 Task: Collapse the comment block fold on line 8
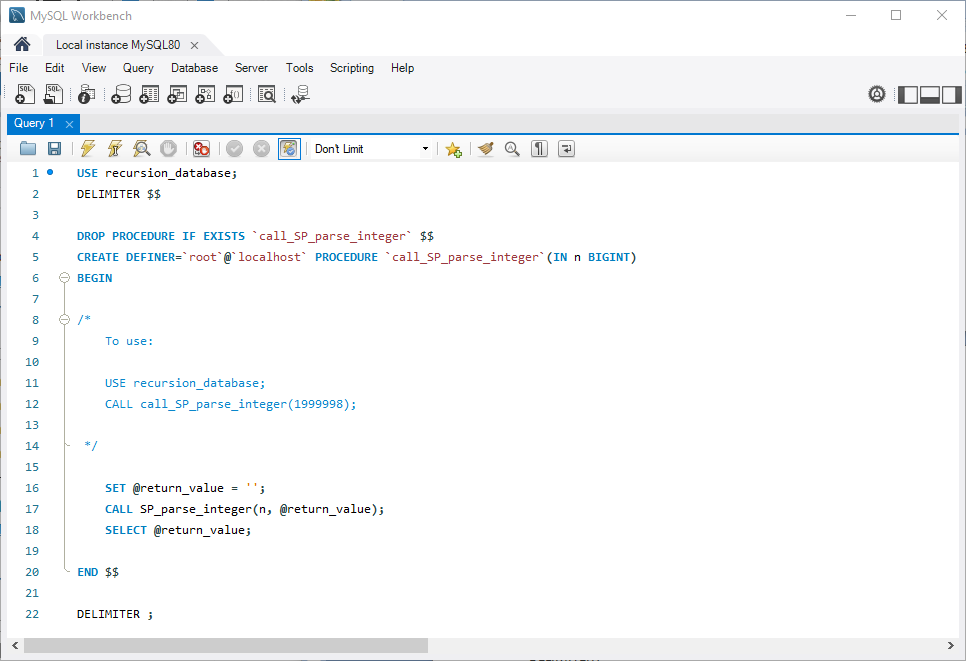tap(64, 320)
